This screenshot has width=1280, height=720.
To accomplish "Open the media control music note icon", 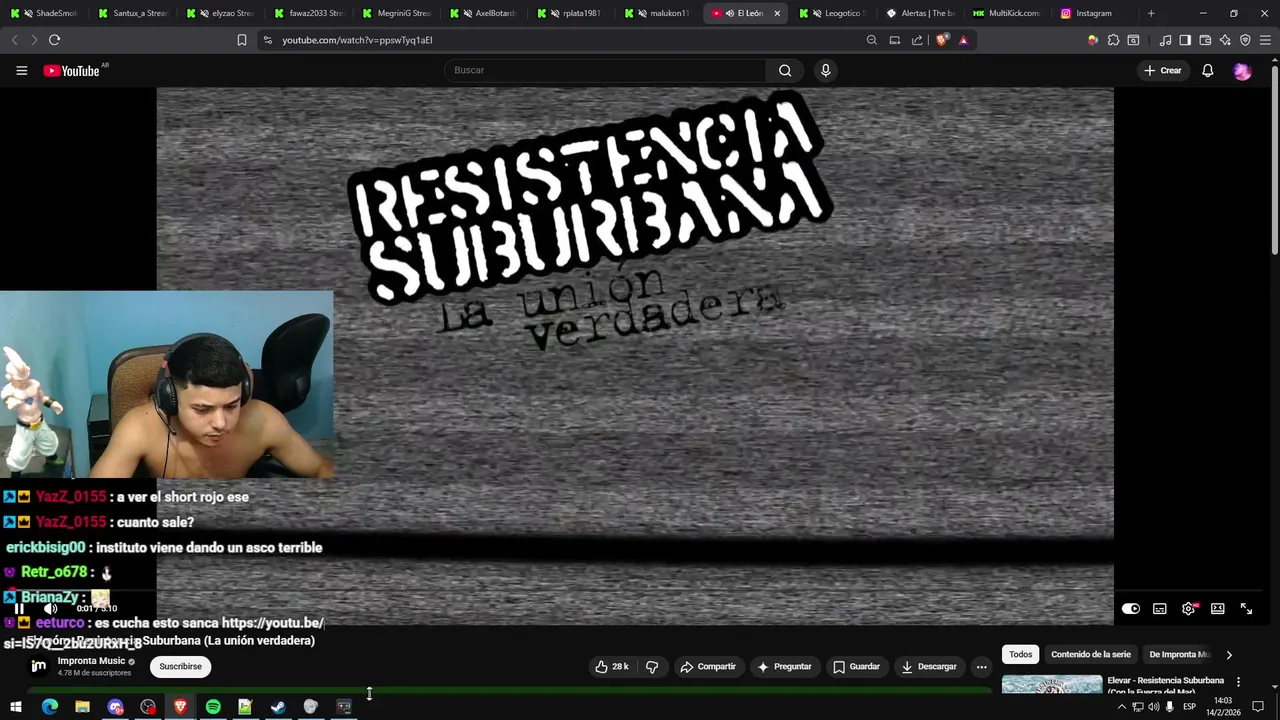I will pos(1165,40).
